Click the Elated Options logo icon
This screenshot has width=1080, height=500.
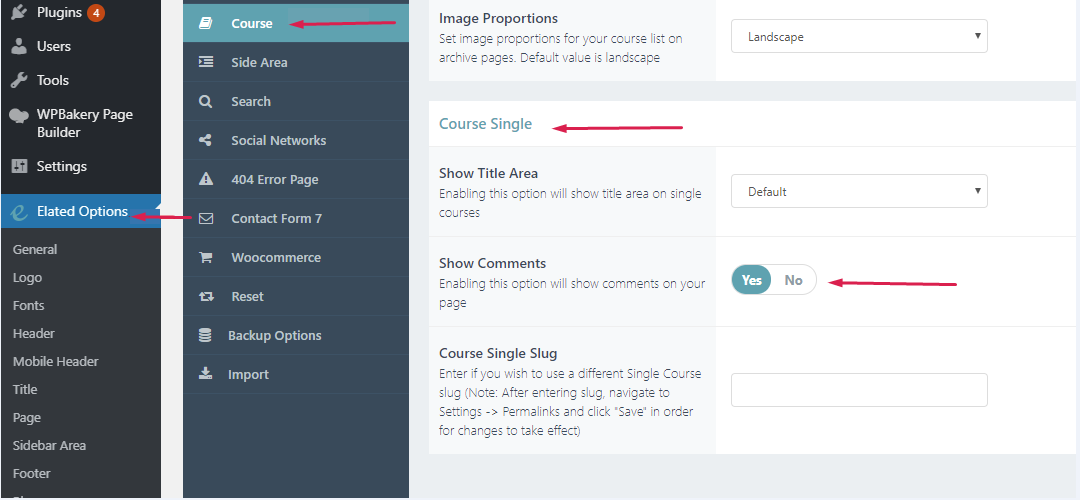tap(19, 213)
